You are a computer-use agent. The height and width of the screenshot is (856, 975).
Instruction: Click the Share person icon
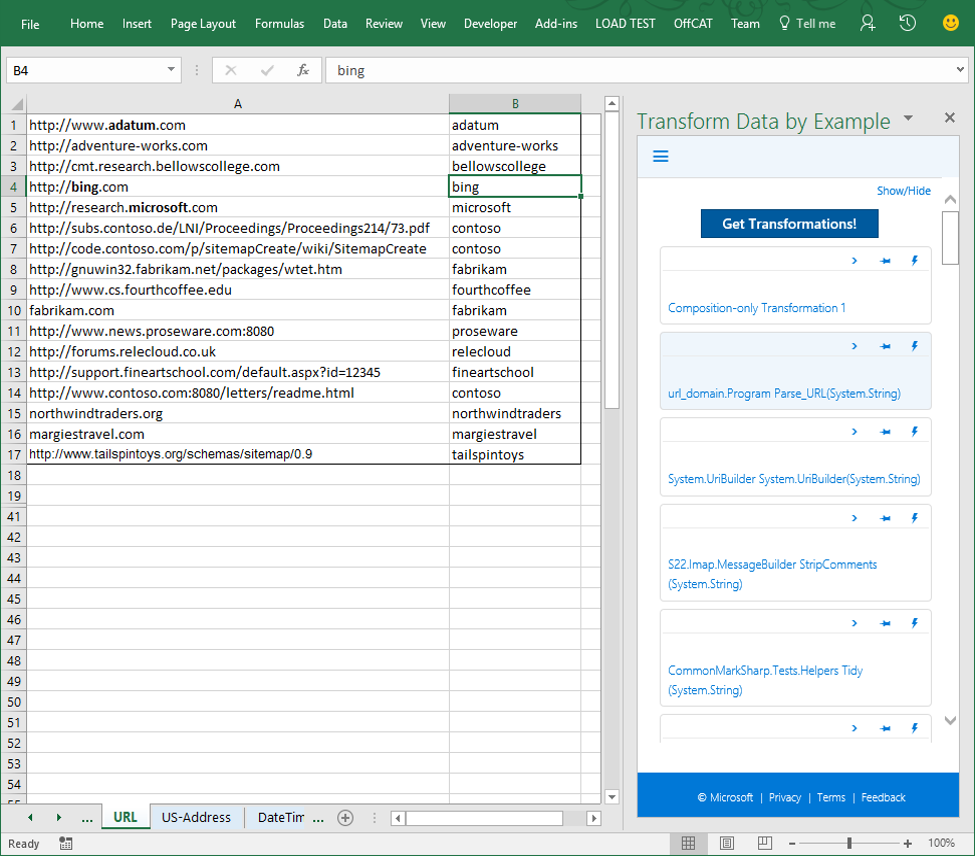click(x=867, y=23)
